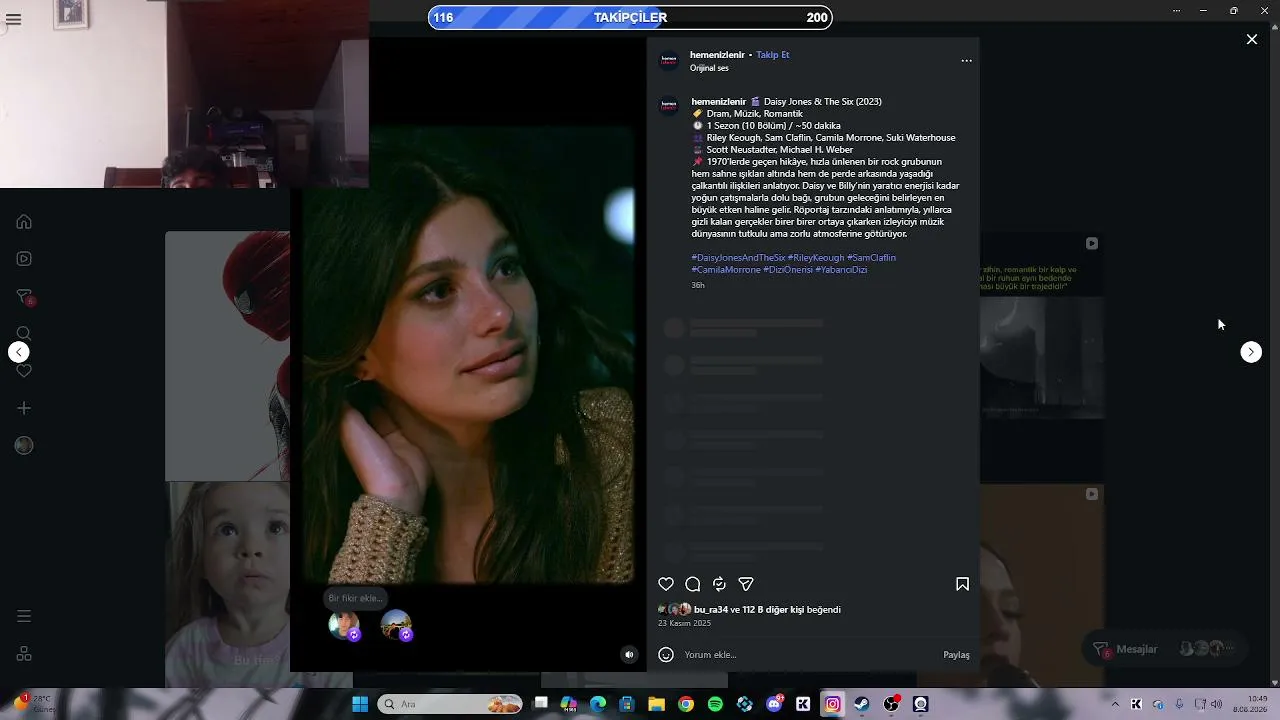This screenshot has width=1280, height=720.
Task: Open the #DaisyJonesAndTheSix hashtag
Action: [738, 258]
